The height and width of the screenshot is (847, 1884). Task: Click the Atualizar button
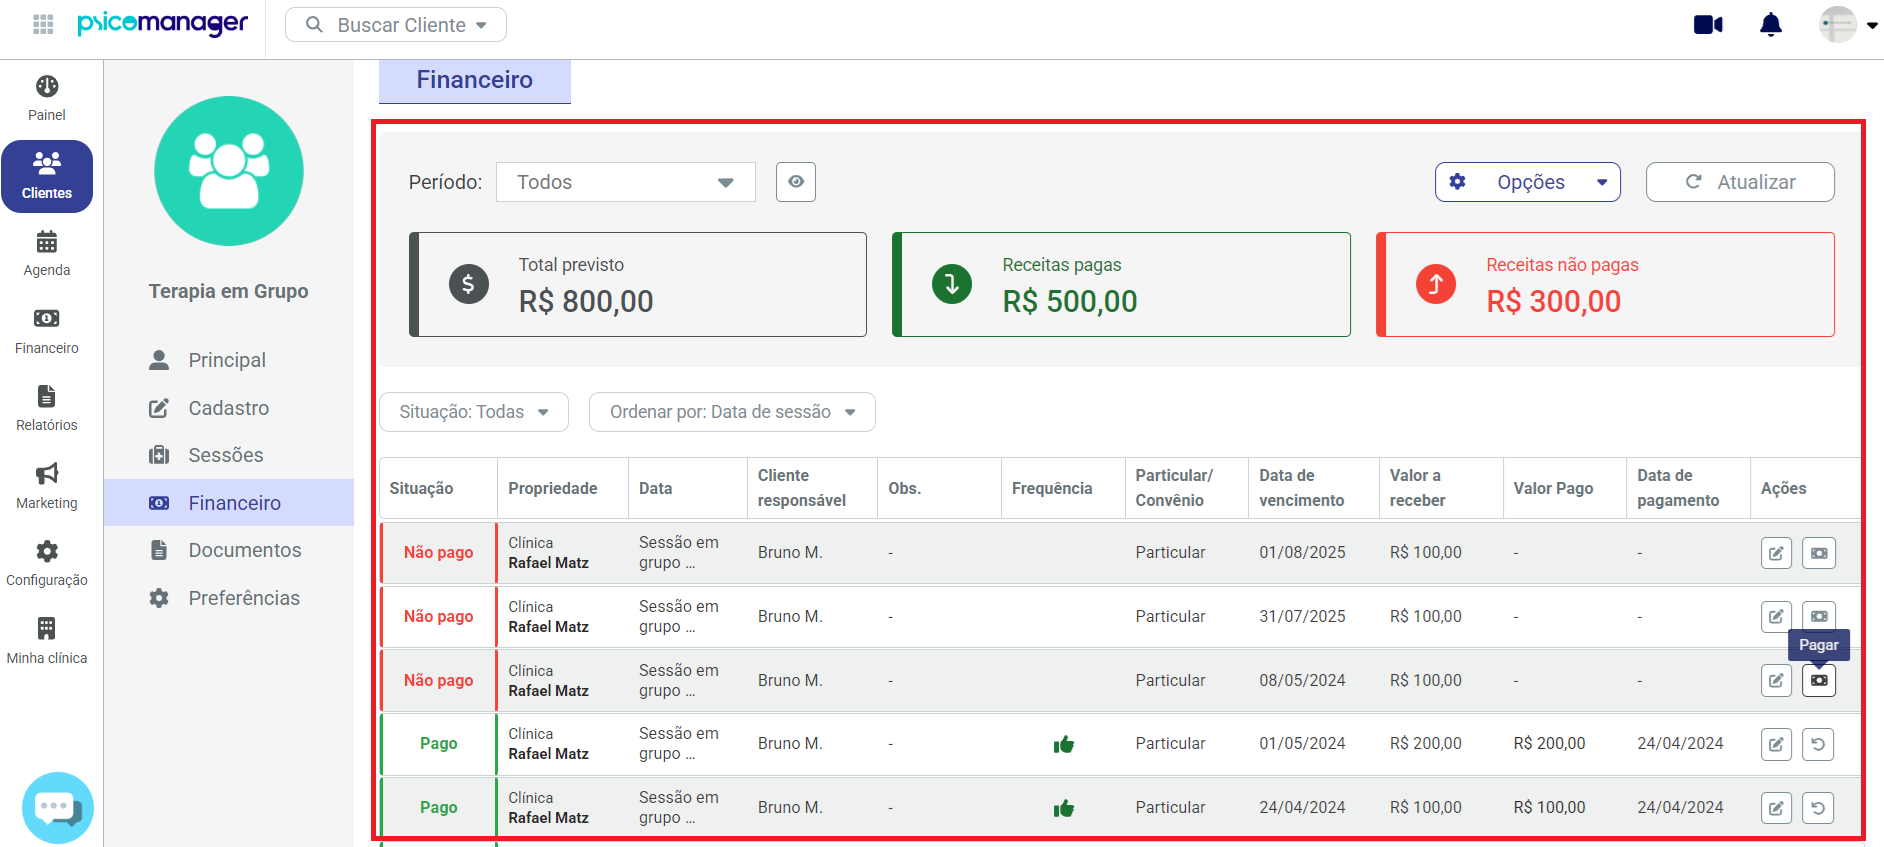tap(1740, 182)
